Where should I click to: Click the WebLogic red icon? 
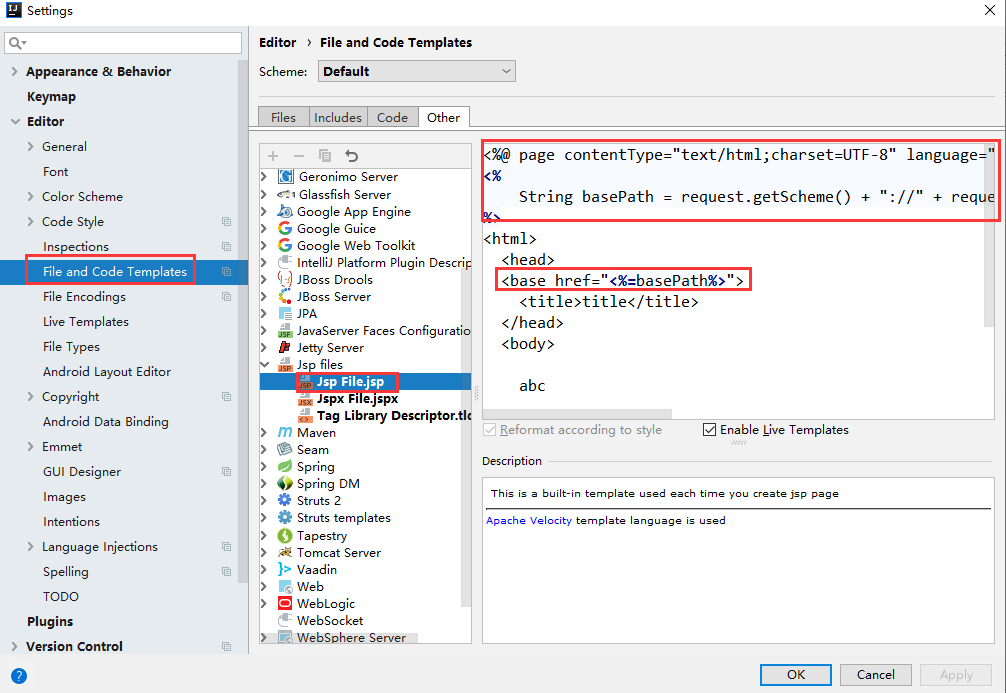(x=285, y=604)
